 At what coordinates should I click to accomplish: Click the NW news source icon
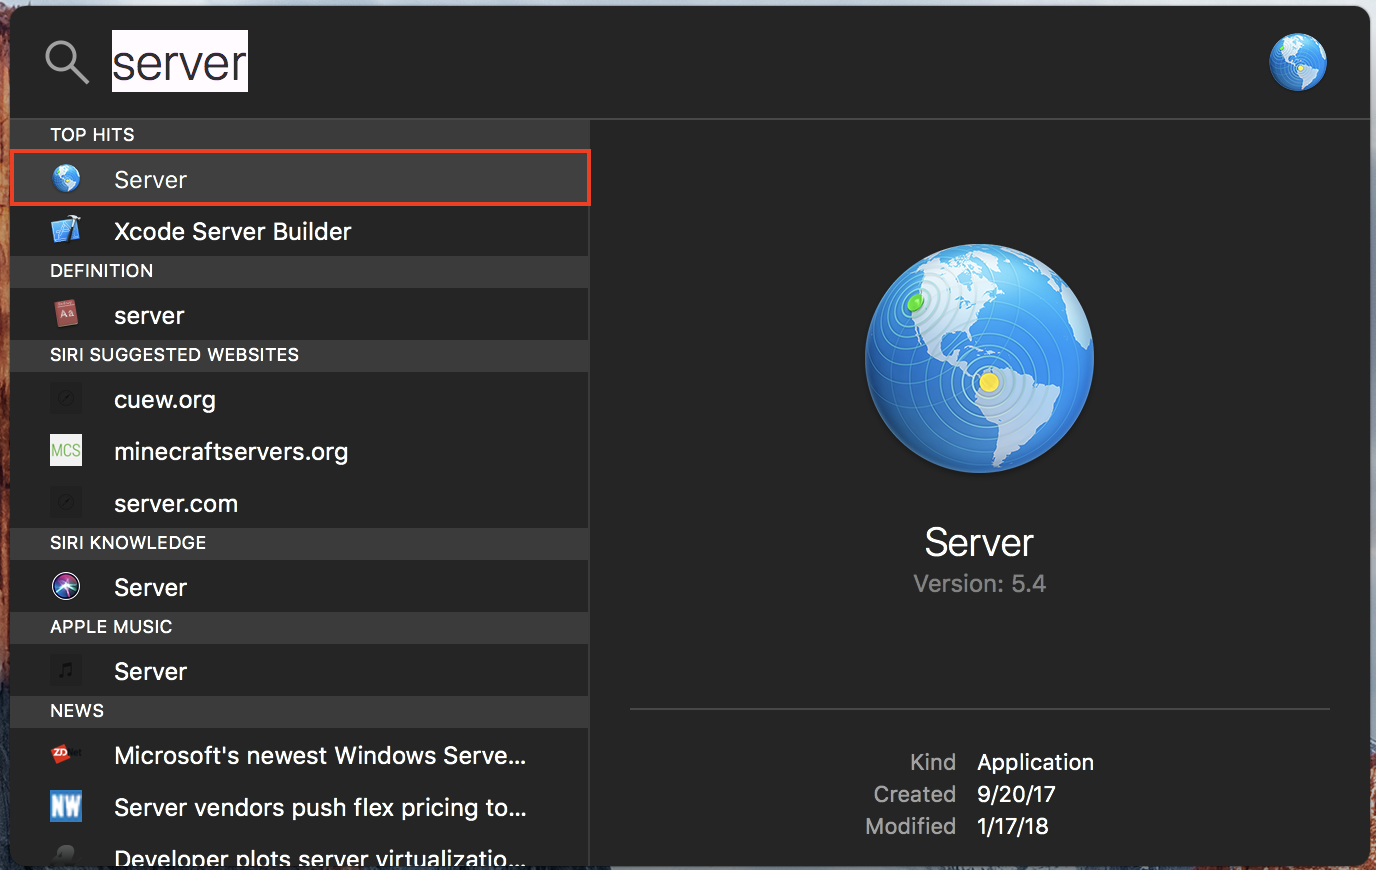point(66,807)
